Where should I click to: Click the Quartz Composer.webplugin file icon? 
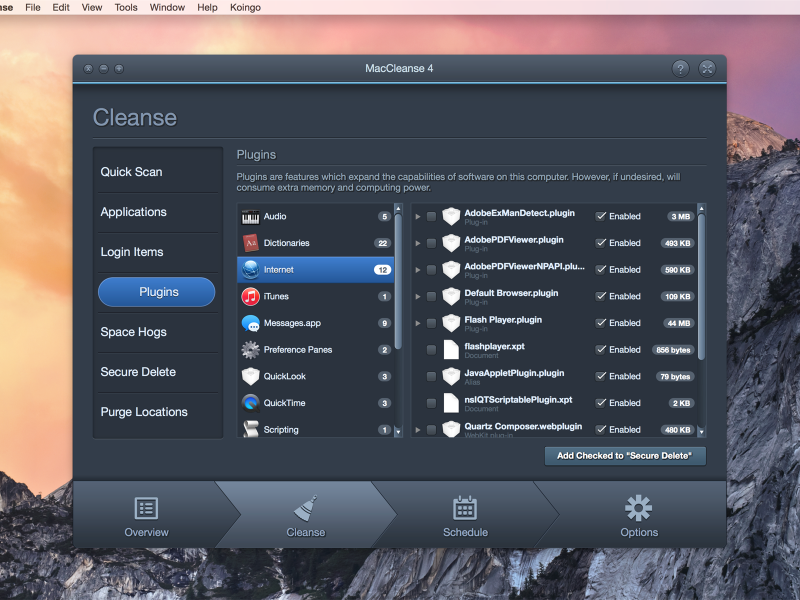451,429
